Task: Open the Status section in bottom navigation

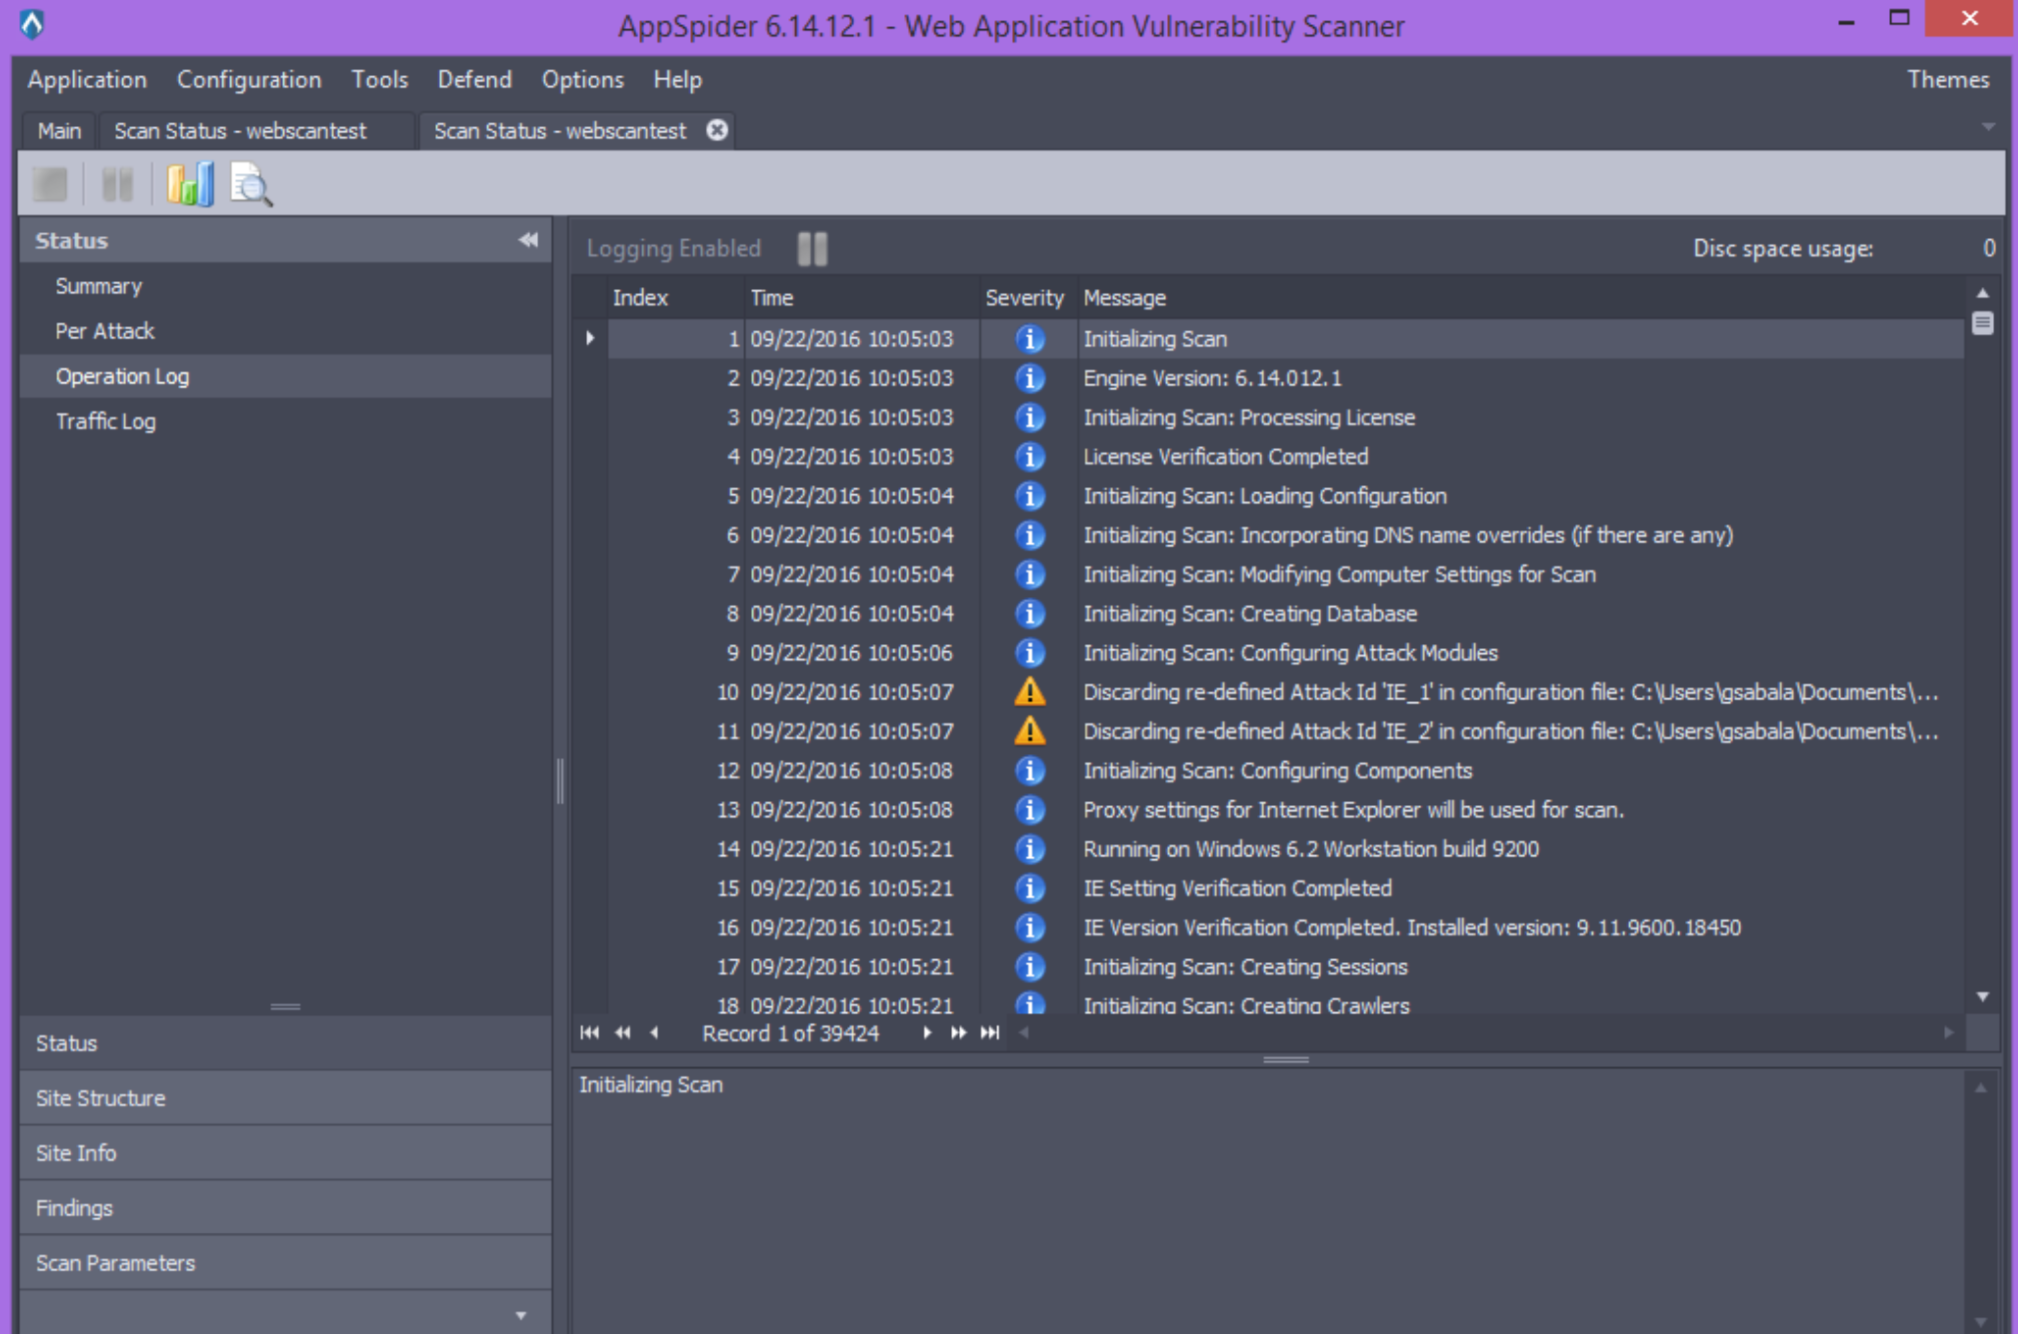Action: 285,1043
